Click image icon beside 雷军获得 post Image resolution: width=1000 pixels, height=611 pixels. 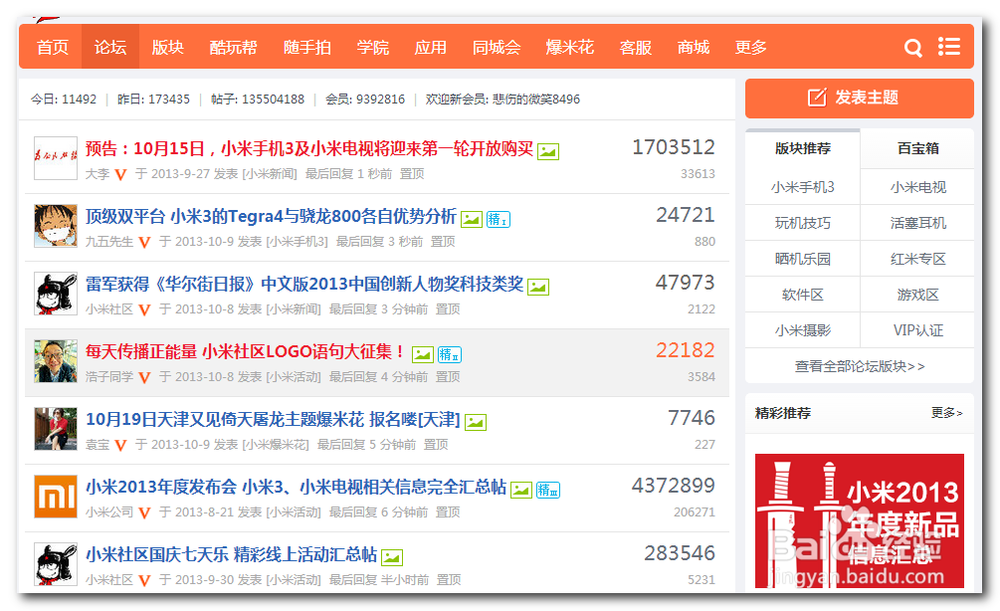[538, 287]
